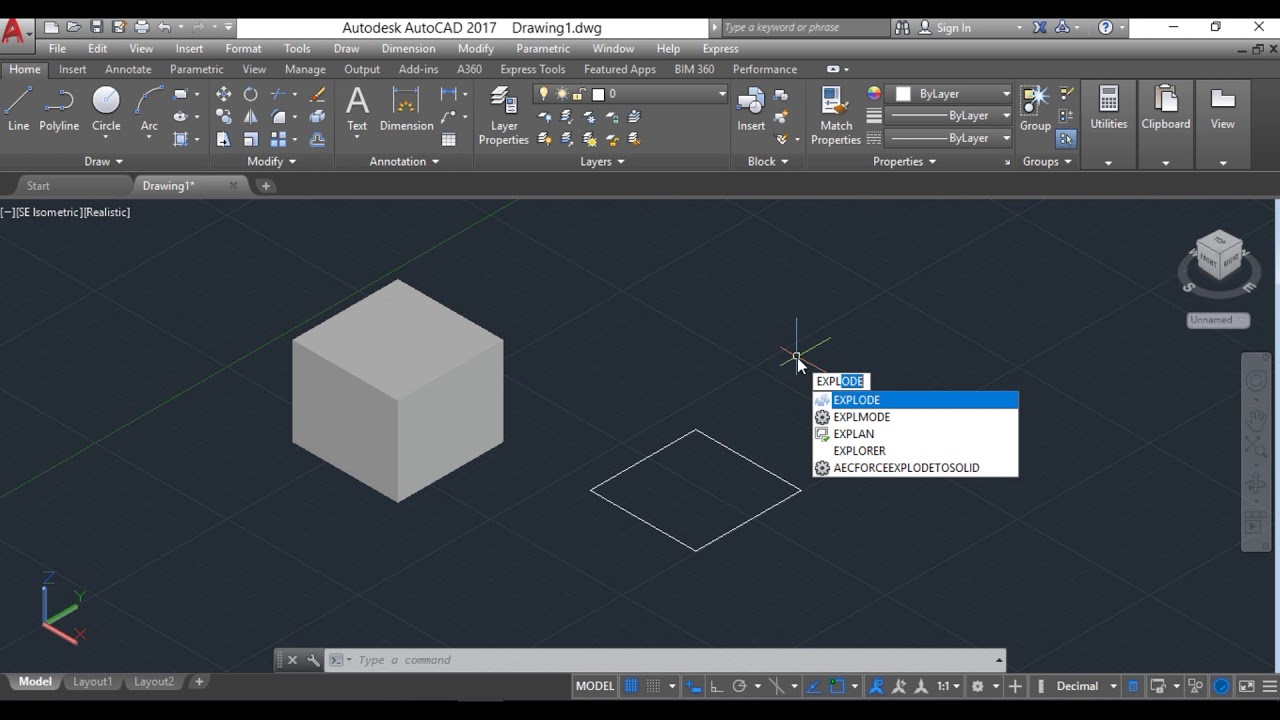This screenshot has height=720, width=1280.
Task: Click the Erase tool icon
Action: pos(318,94)
